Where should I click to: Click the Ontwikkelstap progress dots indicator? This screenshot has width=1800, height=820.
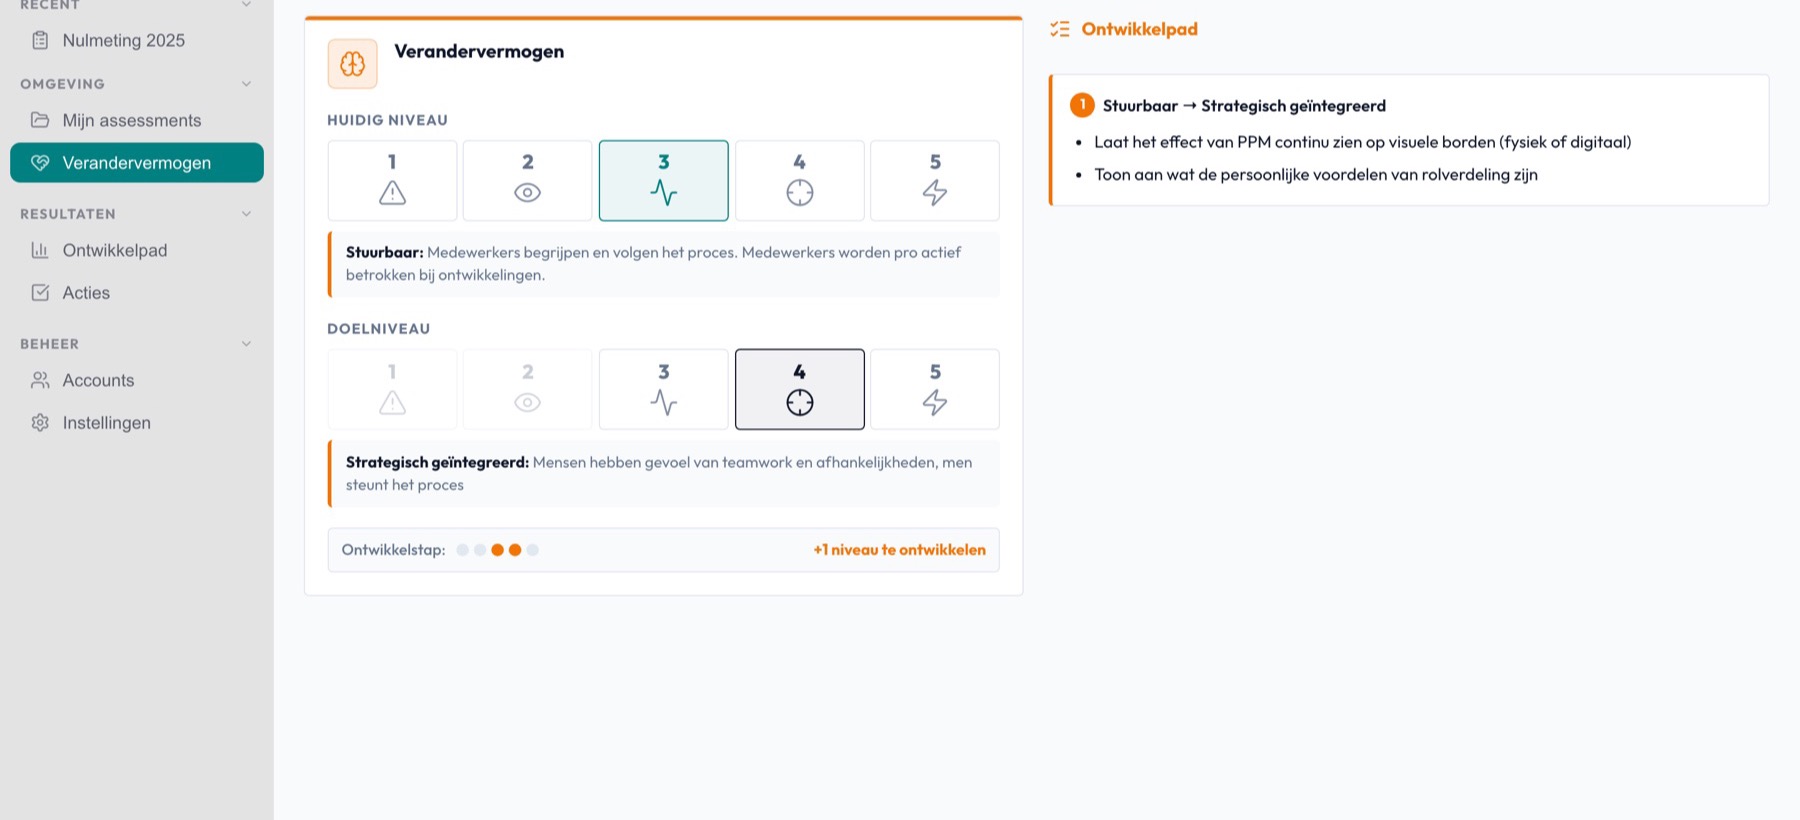click(x=497, y=550)
